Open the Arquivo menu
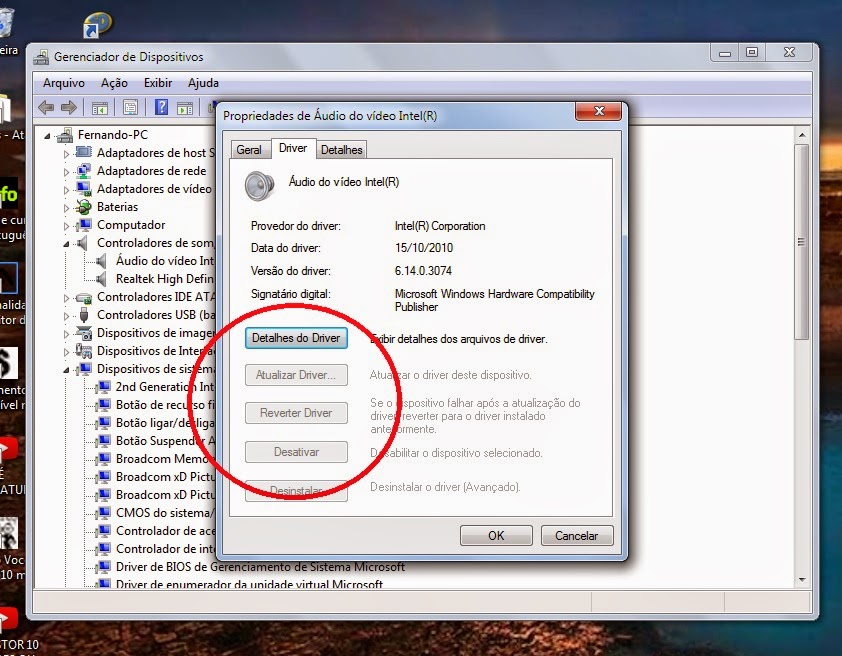842x656 pixels. [x=64, y=83]
